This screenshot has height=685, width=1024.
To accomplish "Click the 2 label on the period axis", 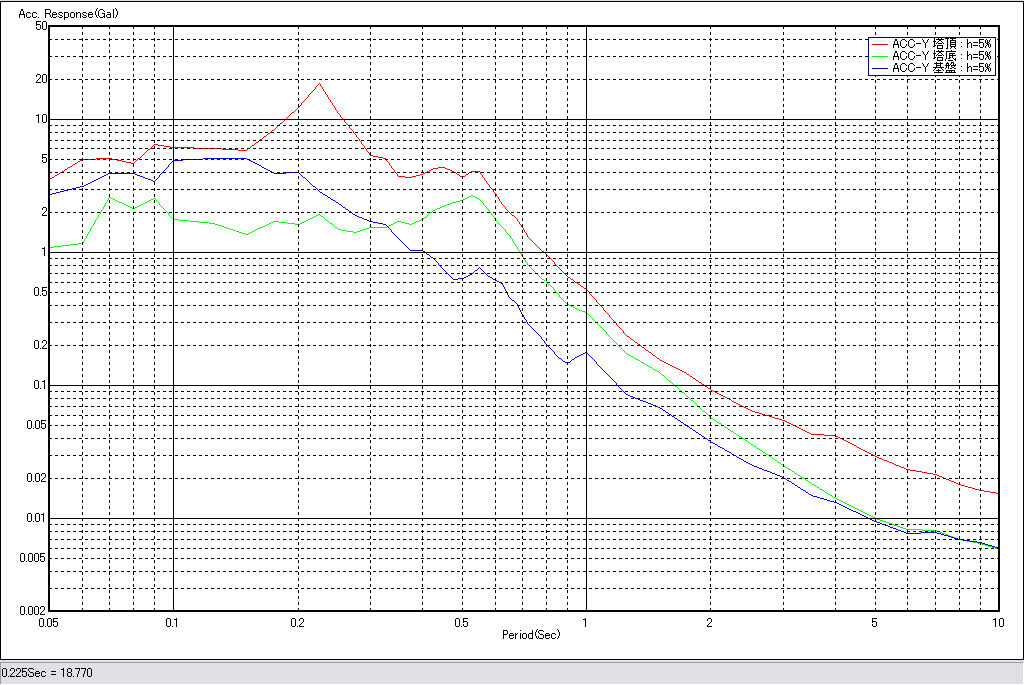I will pos(709,623).
